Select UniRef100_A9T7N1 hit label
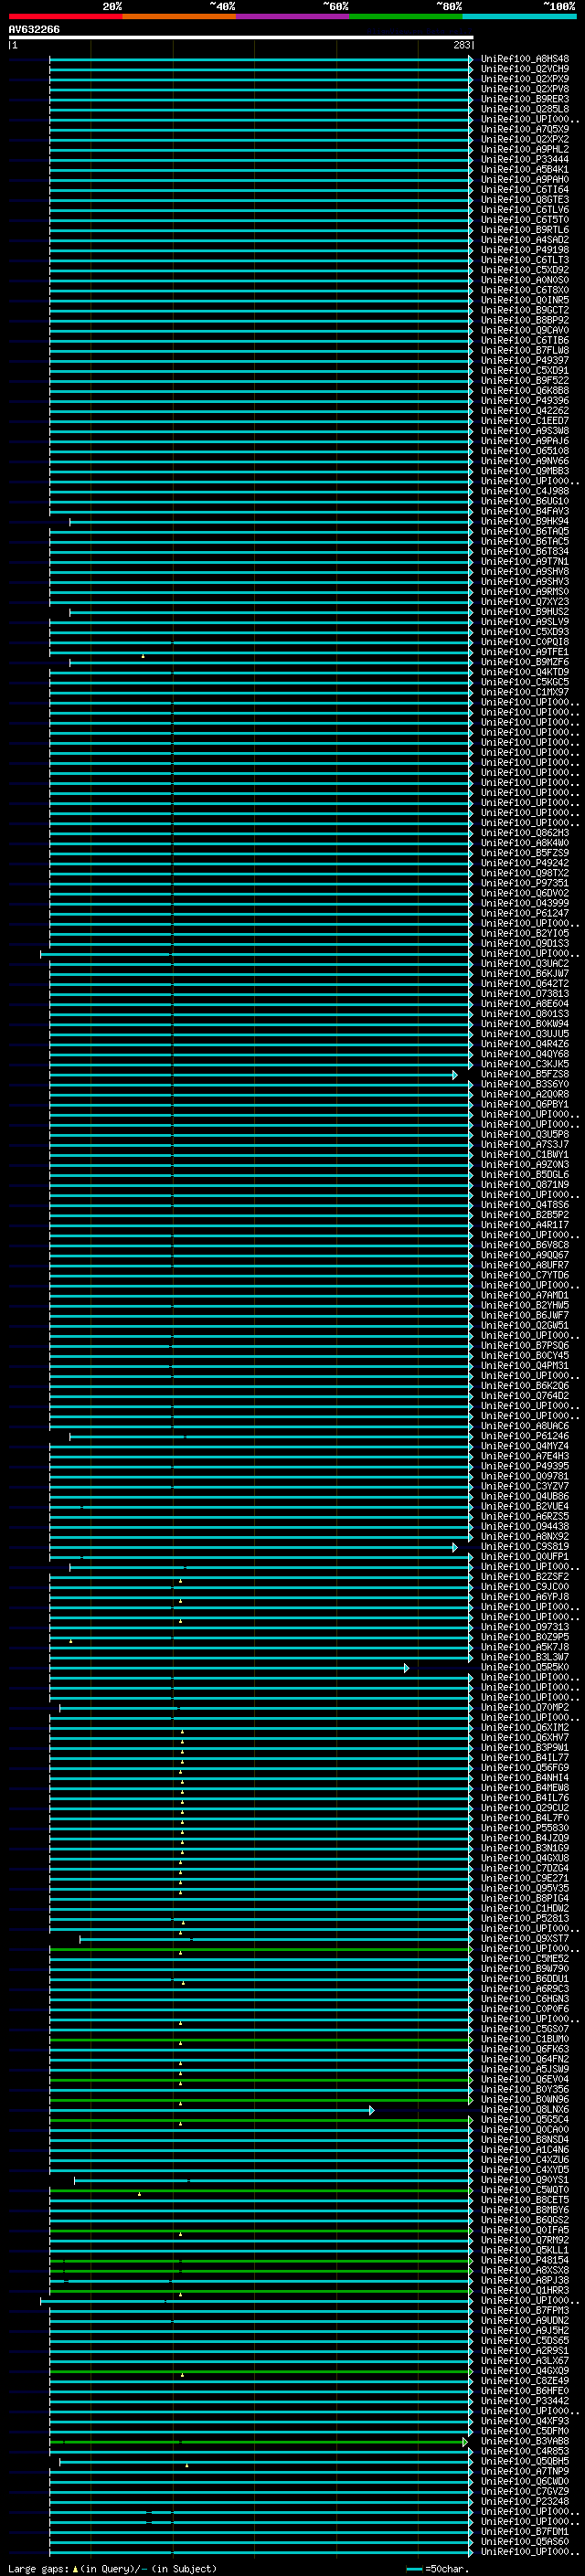 (x=525, y=561)
